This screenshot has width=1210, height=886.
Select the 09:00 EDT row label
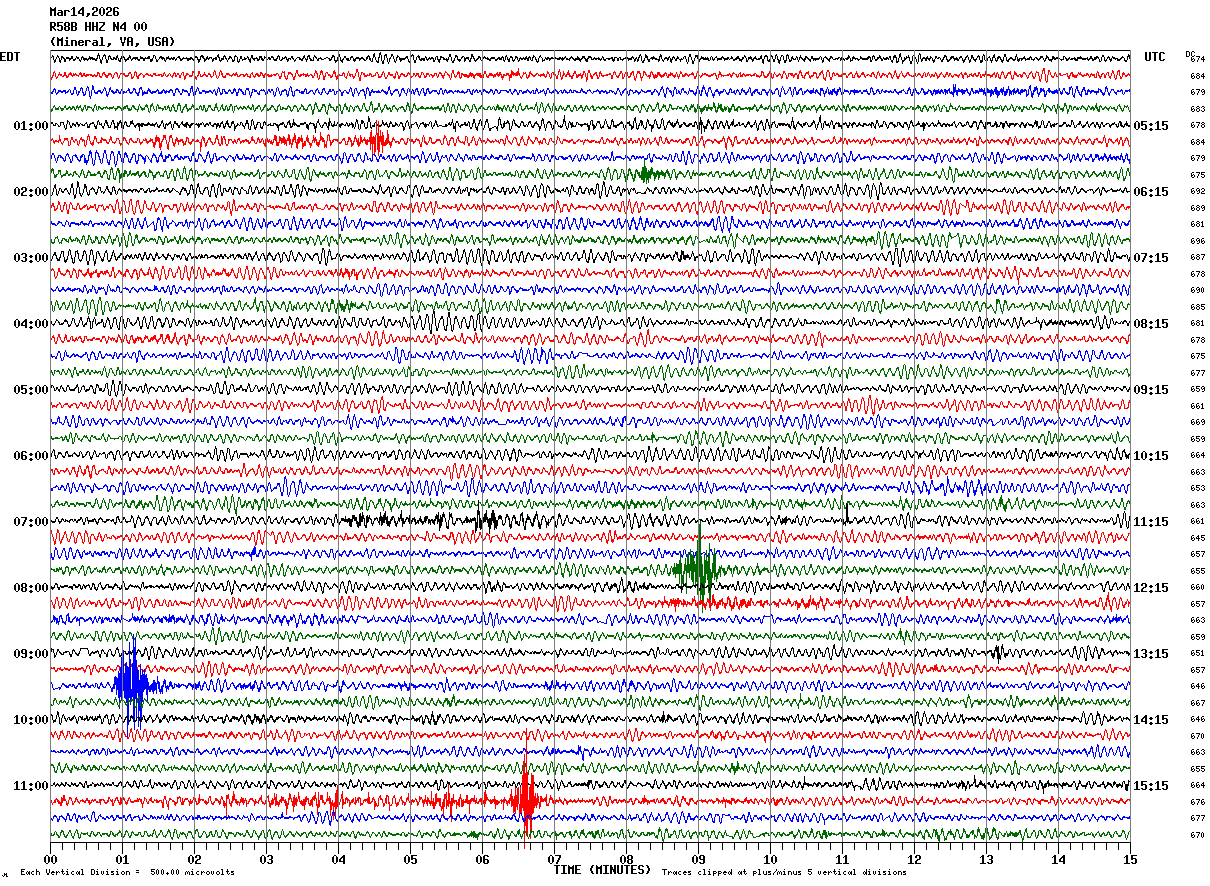[x=30, y=654]
